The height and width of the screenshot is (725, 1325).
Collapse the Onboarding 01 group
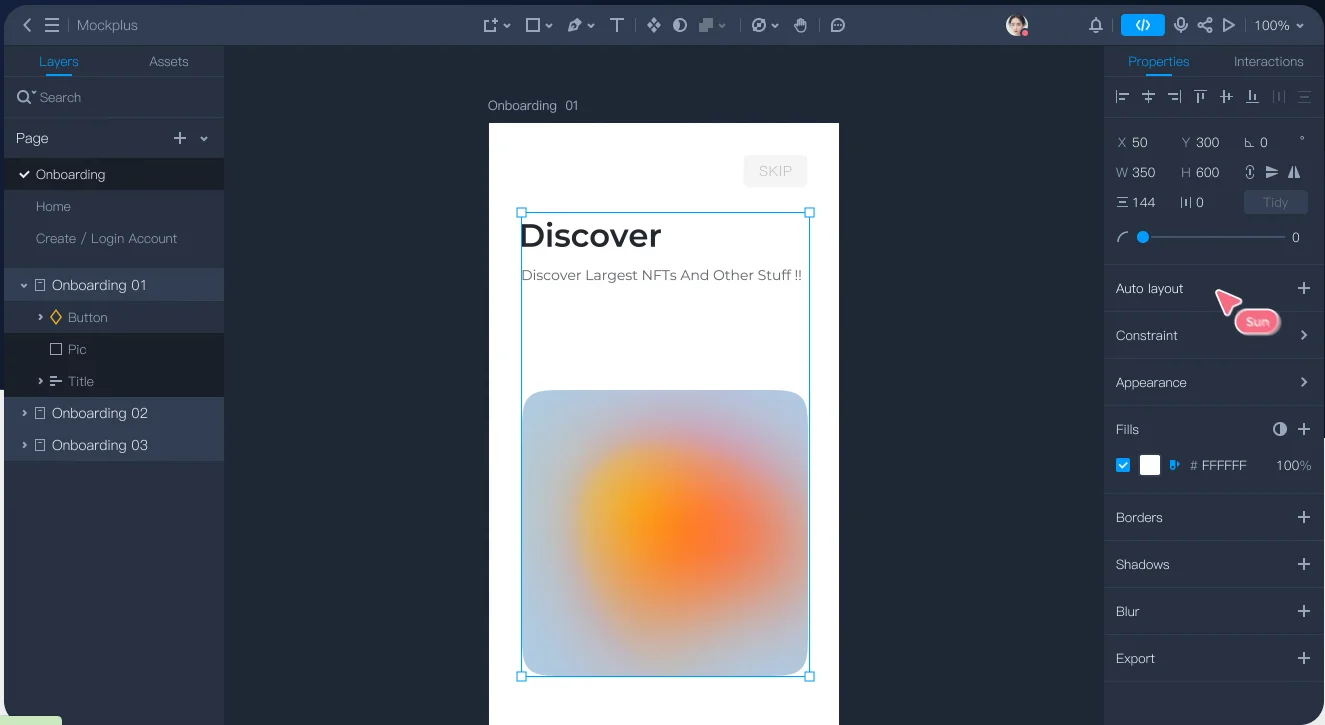24,284
